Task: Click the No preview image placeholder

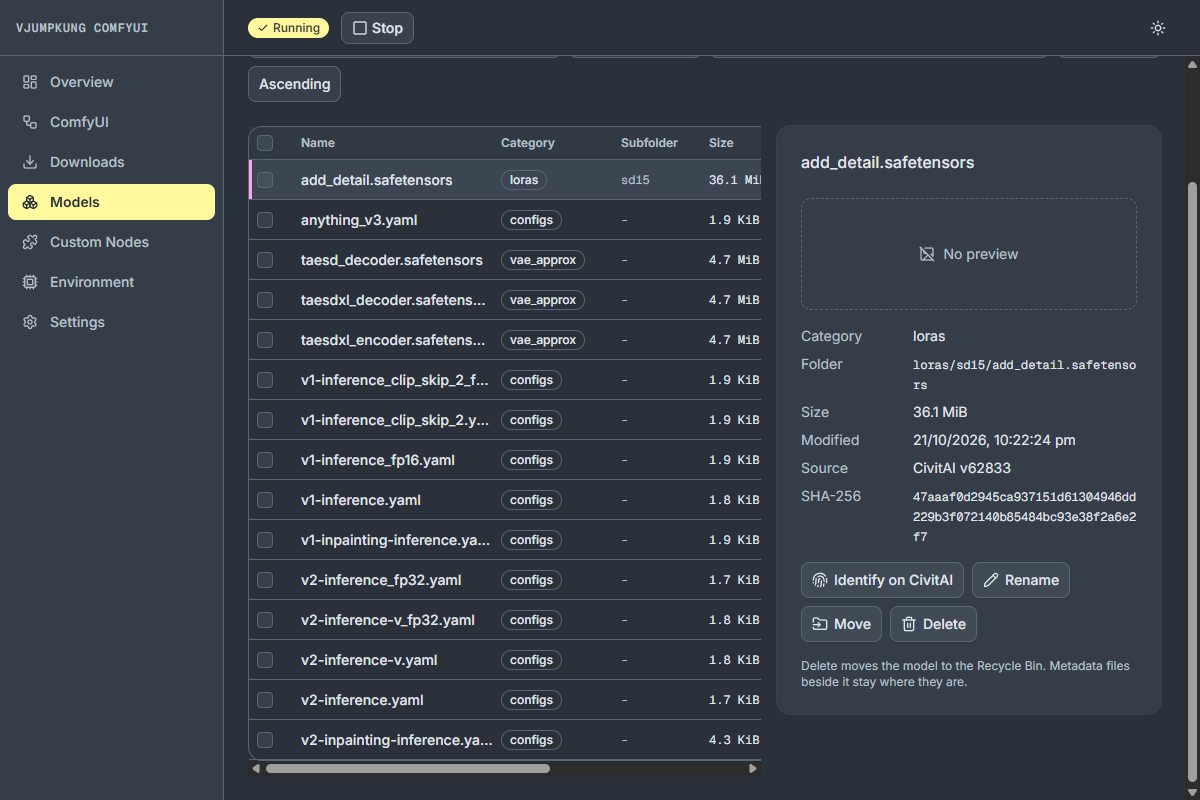Action: 968,254
